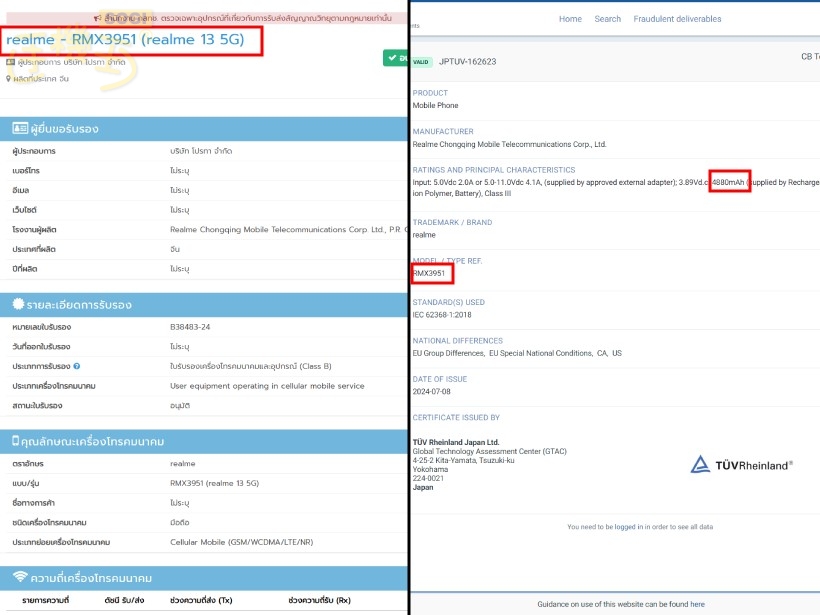Click the highlighted 4880mAh battery value
Image resolution: width=820 pixels, height=615 pixels.
click(730, 183)
